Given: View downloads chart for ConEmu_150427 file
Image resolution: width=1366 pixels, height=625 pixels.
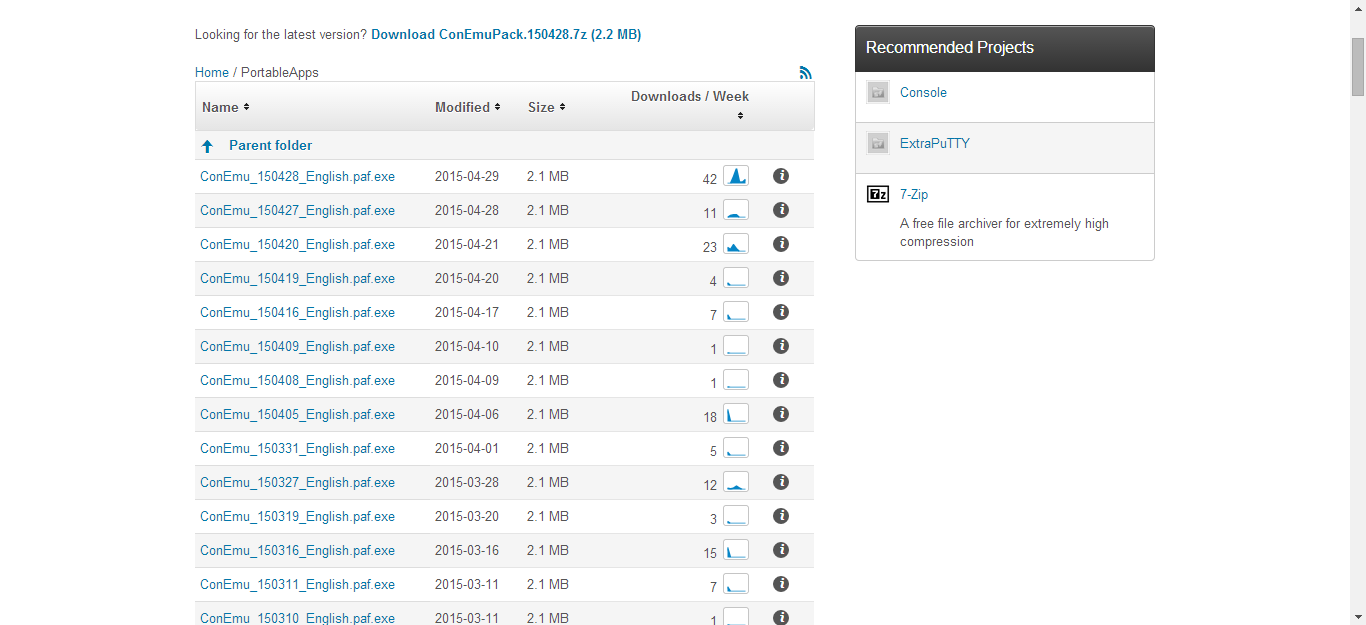Looking at the screenshot, I should 736,210.
